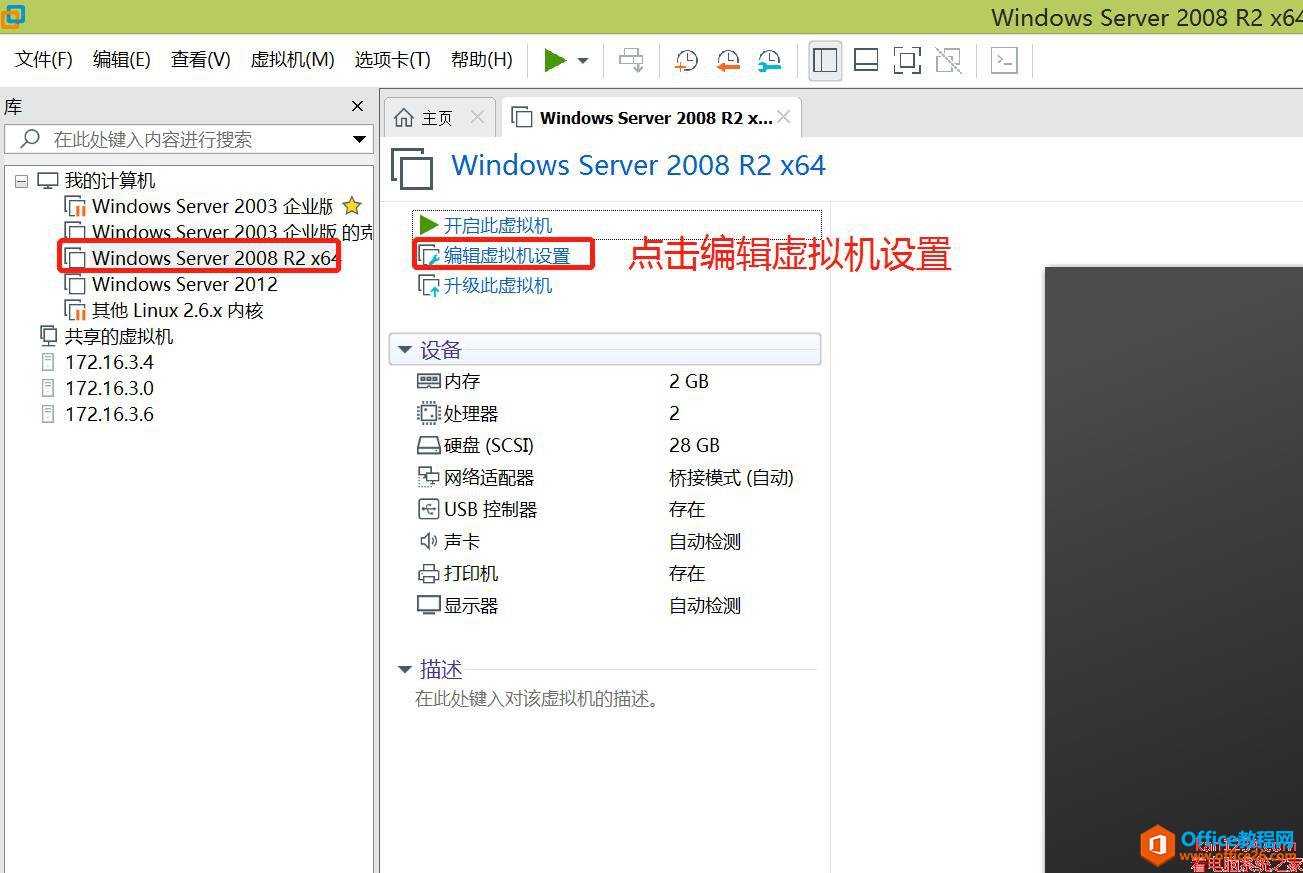The image size is (1303, 873).
Task: Select remote host 172.16.3.6
Action: click(x=109, y=414)
